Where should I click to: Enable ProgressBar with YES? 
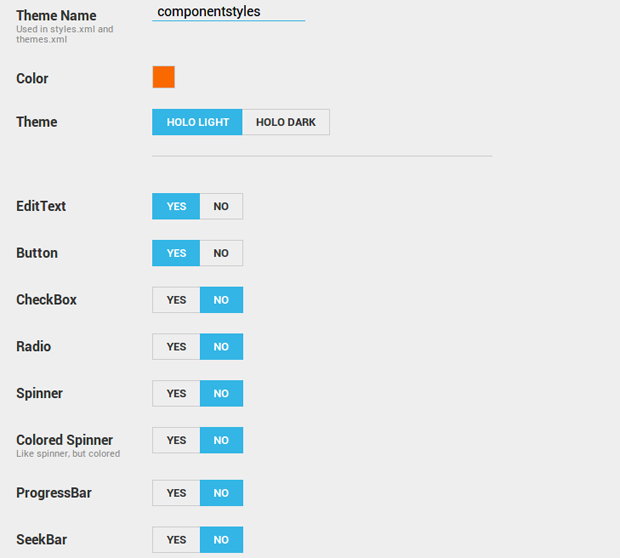[x=176, y=493]
